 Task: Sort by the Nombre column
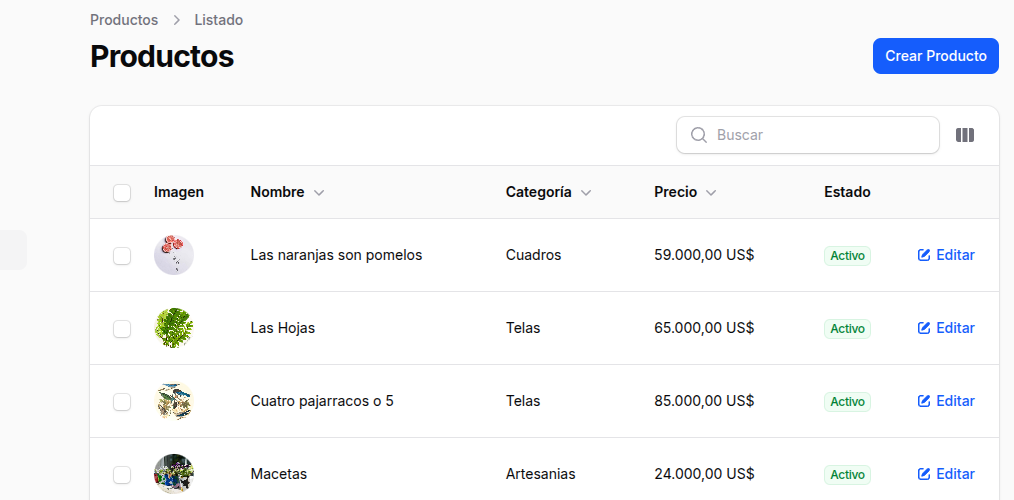click(287, 192)
